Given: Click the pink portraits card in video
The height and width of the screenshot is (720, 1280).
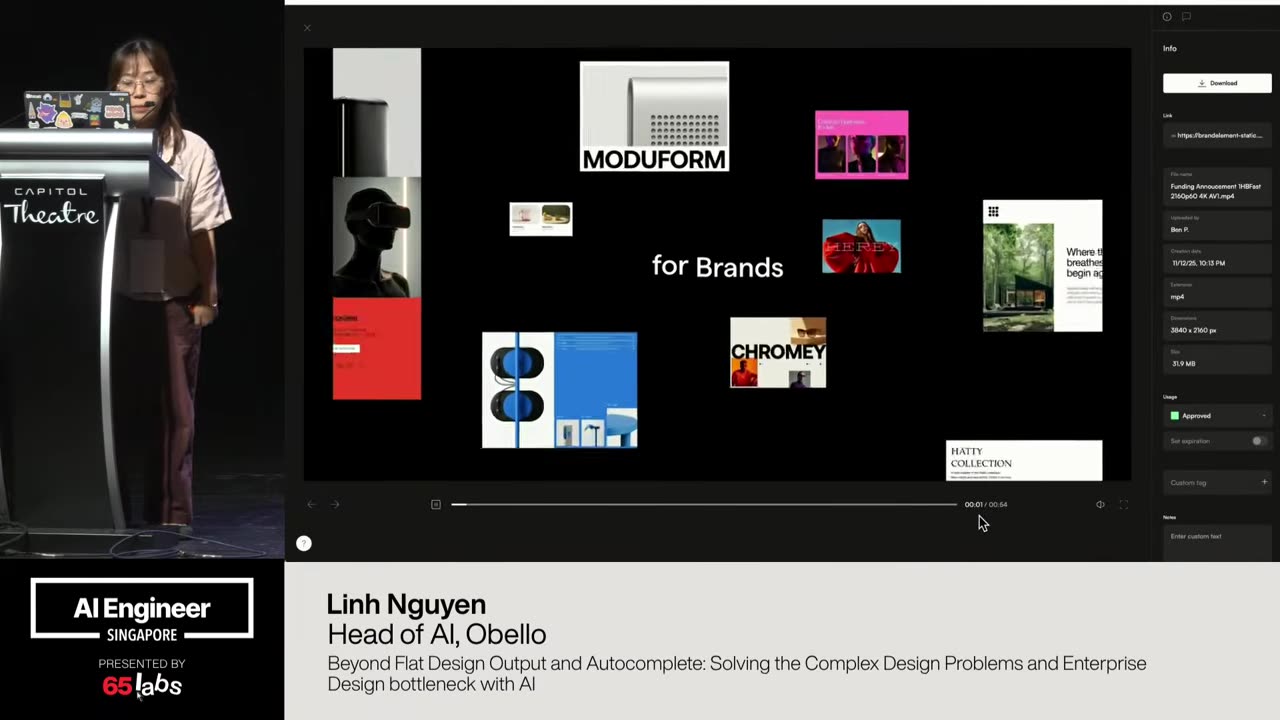Looking at the screenshot, I should click(x=861, y=145).
